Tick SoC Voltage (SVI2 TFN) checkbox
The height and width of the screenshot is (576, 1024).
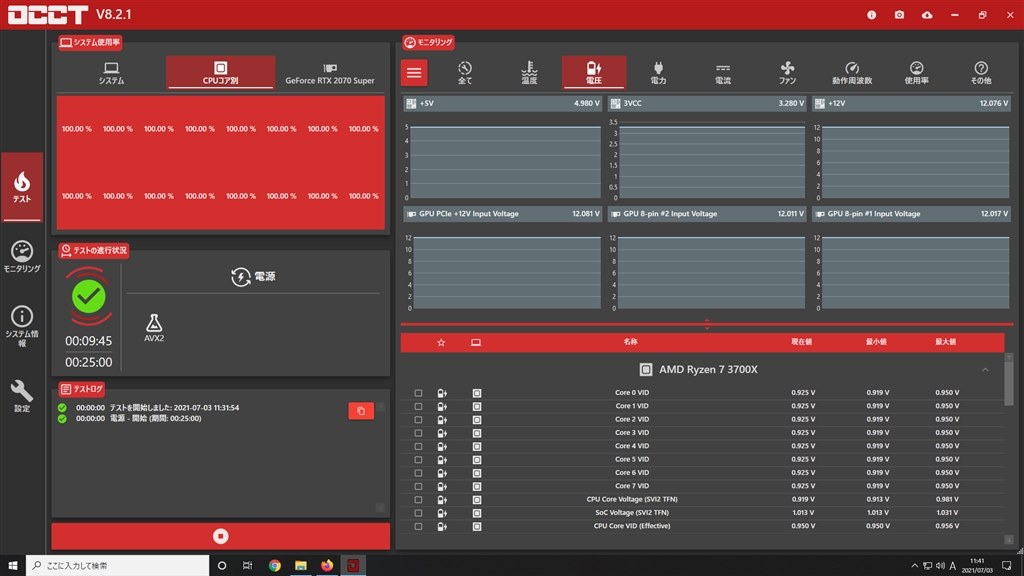[418, 513]
